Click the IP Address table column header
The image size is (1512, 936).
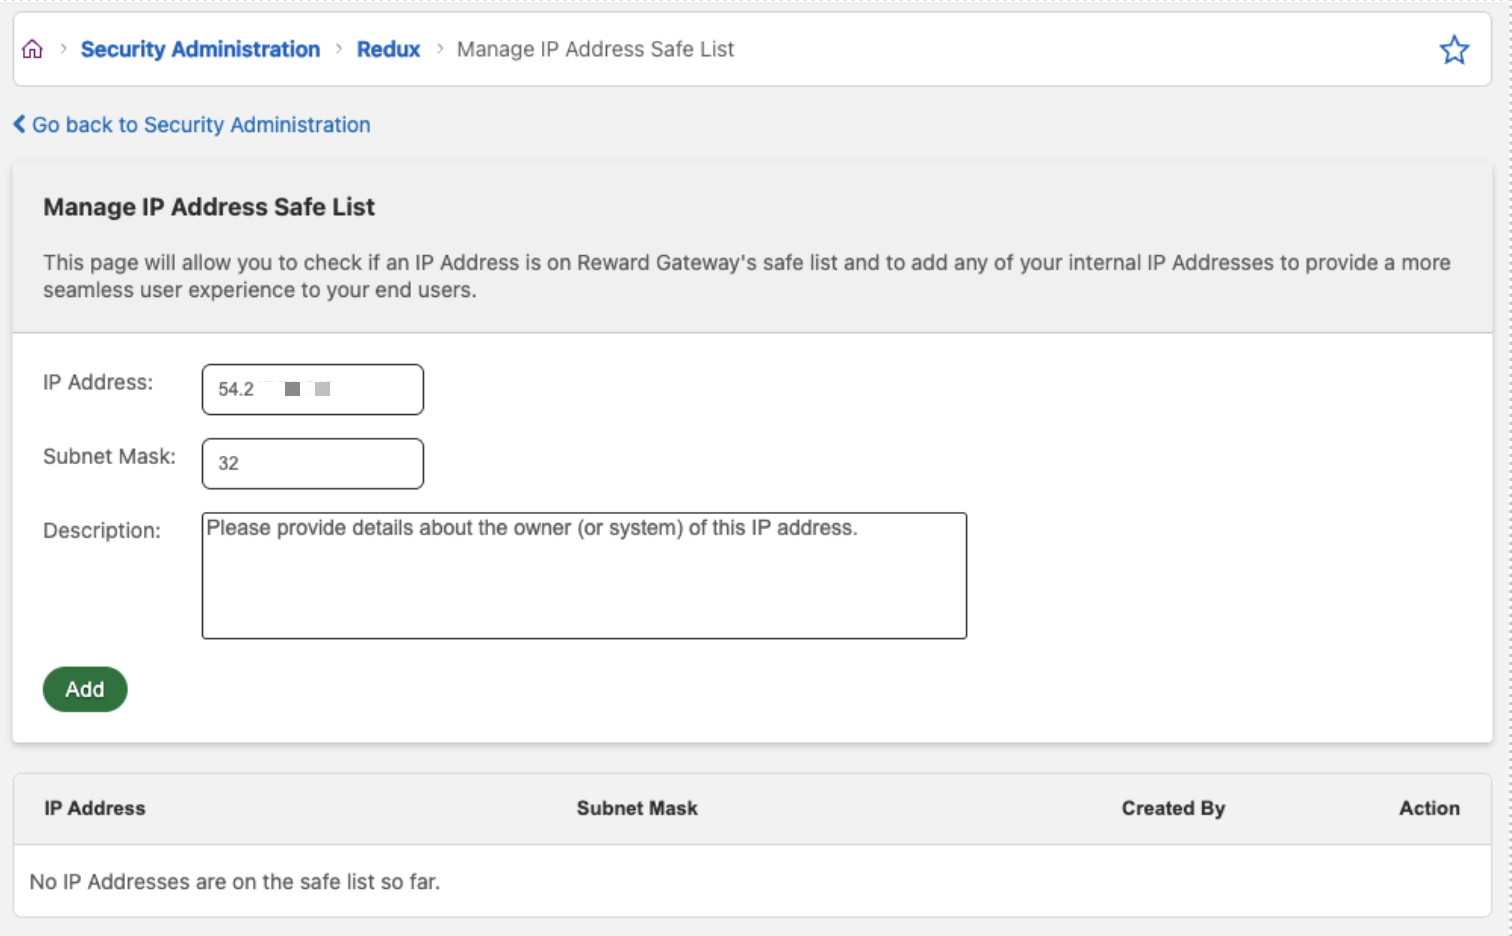(94, 808)
